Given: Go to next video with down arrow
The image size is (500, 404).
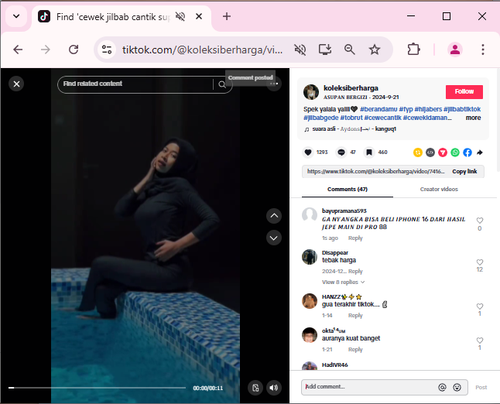Looking at the screenshot, I should pyautogui.click(x=274, y=238).
